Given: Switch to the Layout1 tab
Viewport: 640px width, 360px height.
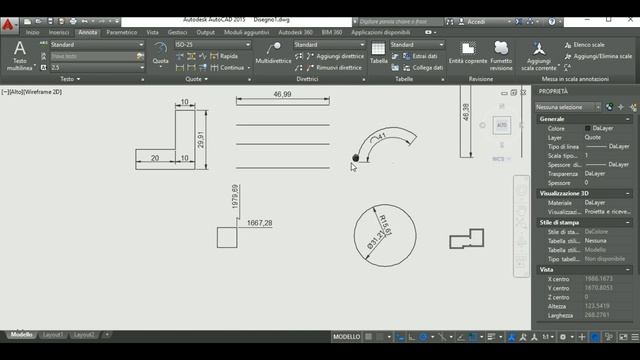Looking at the screenshot, I should point(53,335).
